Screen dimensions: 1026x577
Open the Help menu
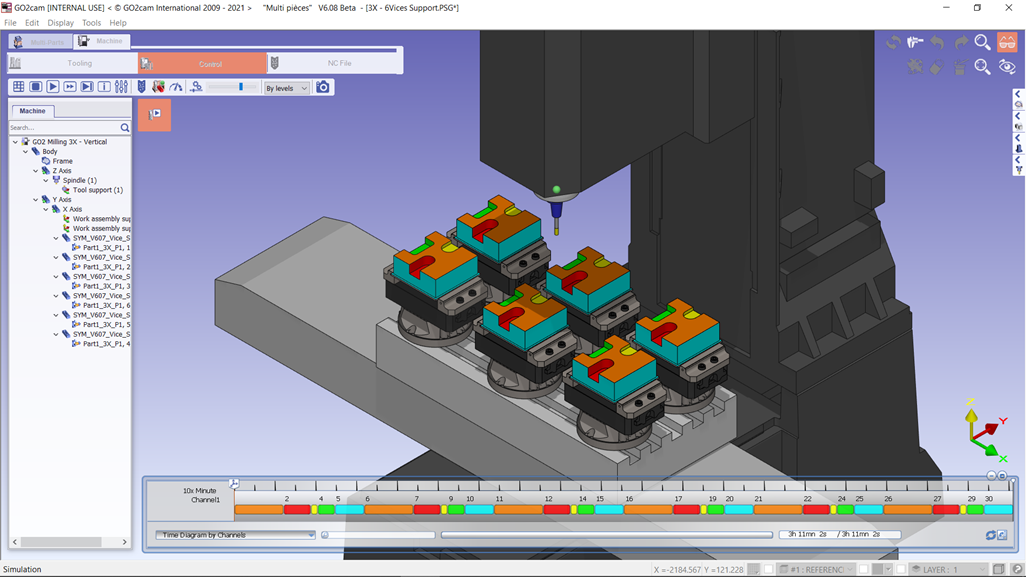[x=118, y=23]
